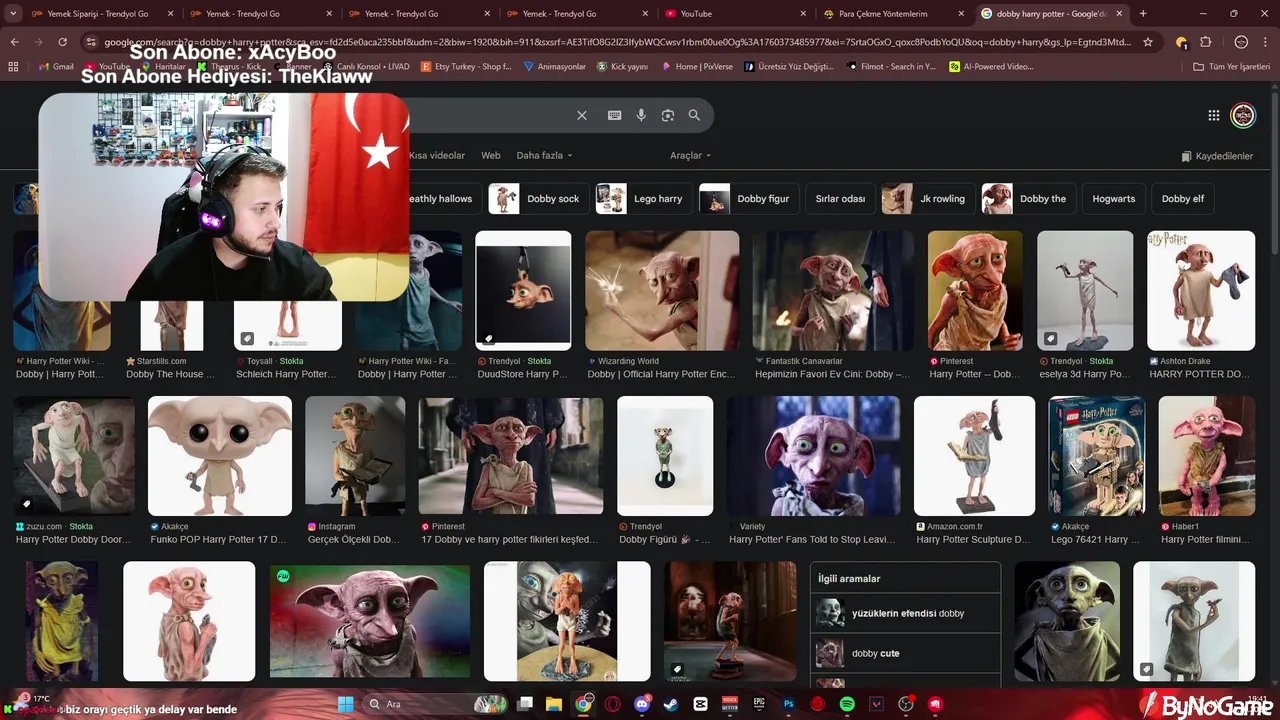1280x720 pixels.
Task: Open the Trendyol Dobby Figürü title
Action: pos(665,540)
